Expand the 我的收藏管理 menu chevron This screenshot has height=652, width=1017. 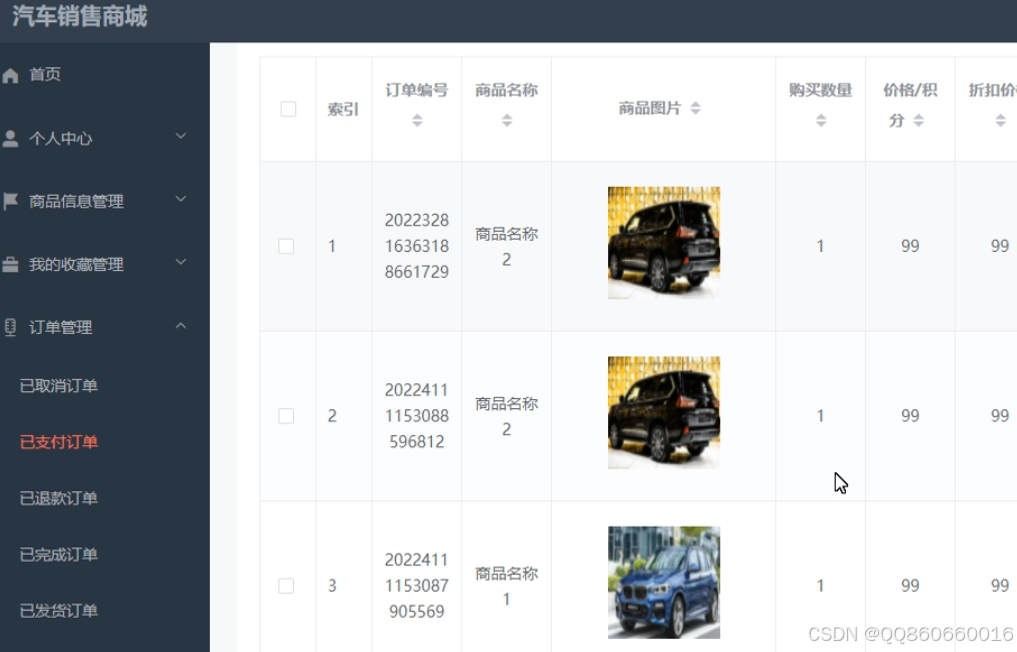(x=181, y=262)
